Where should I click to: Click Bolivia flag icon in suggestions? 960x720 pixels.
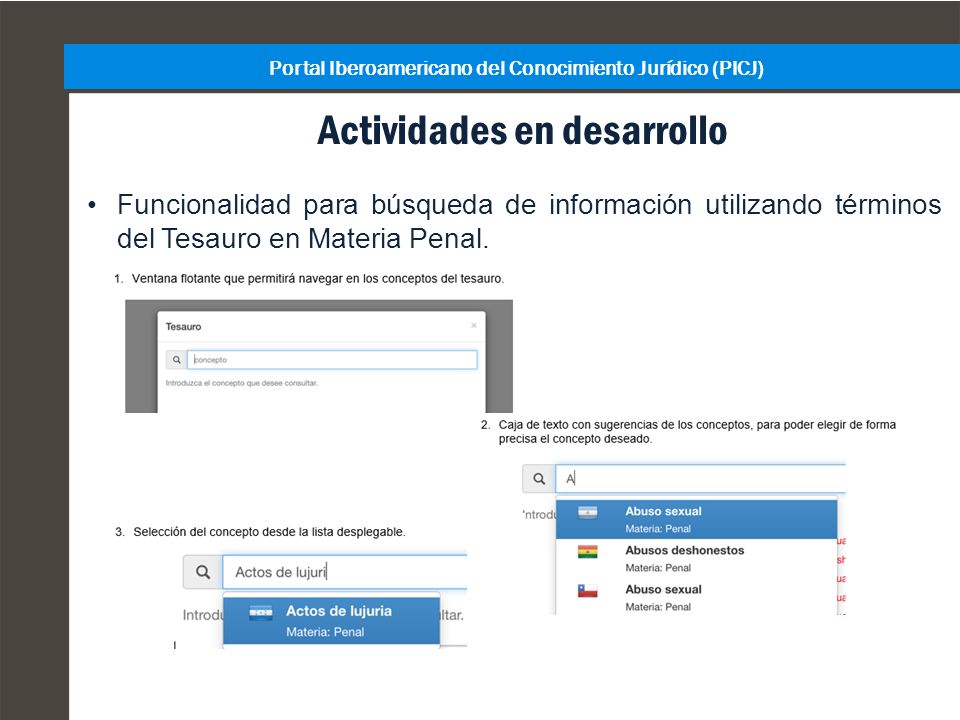[588, 552]
